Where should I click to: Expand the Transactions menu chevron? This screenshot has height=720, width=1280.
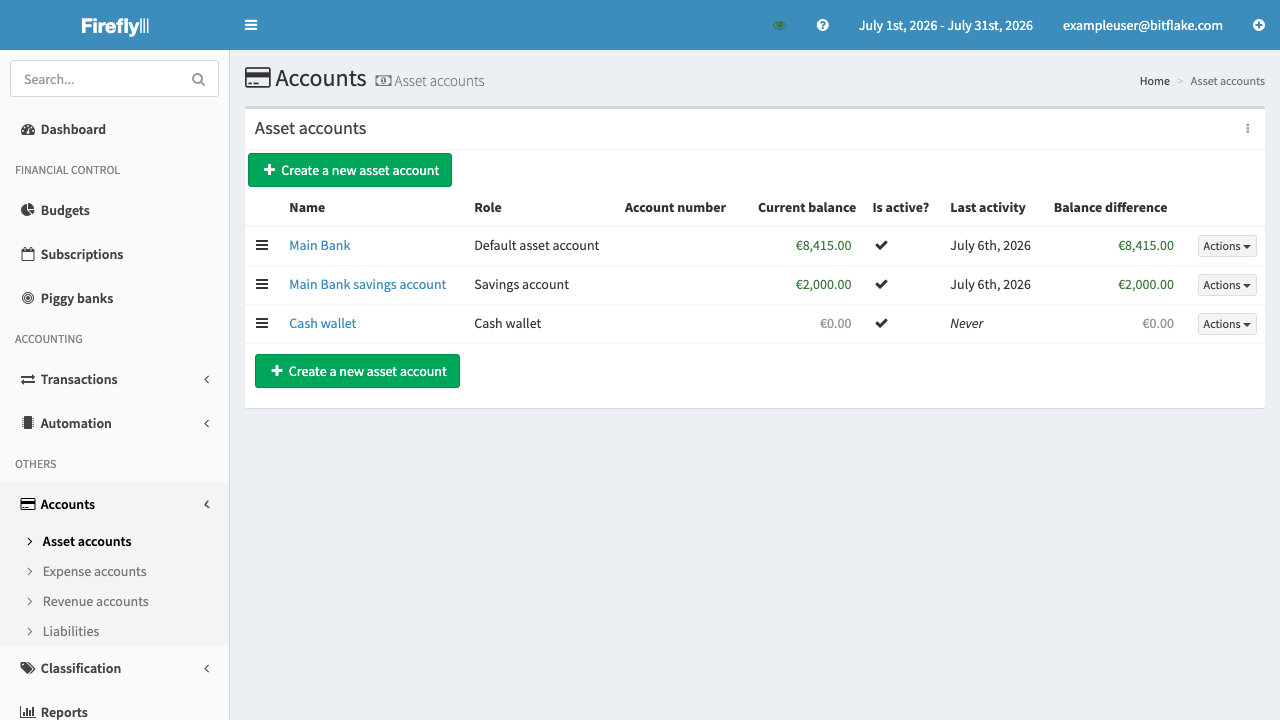(207, 379)
